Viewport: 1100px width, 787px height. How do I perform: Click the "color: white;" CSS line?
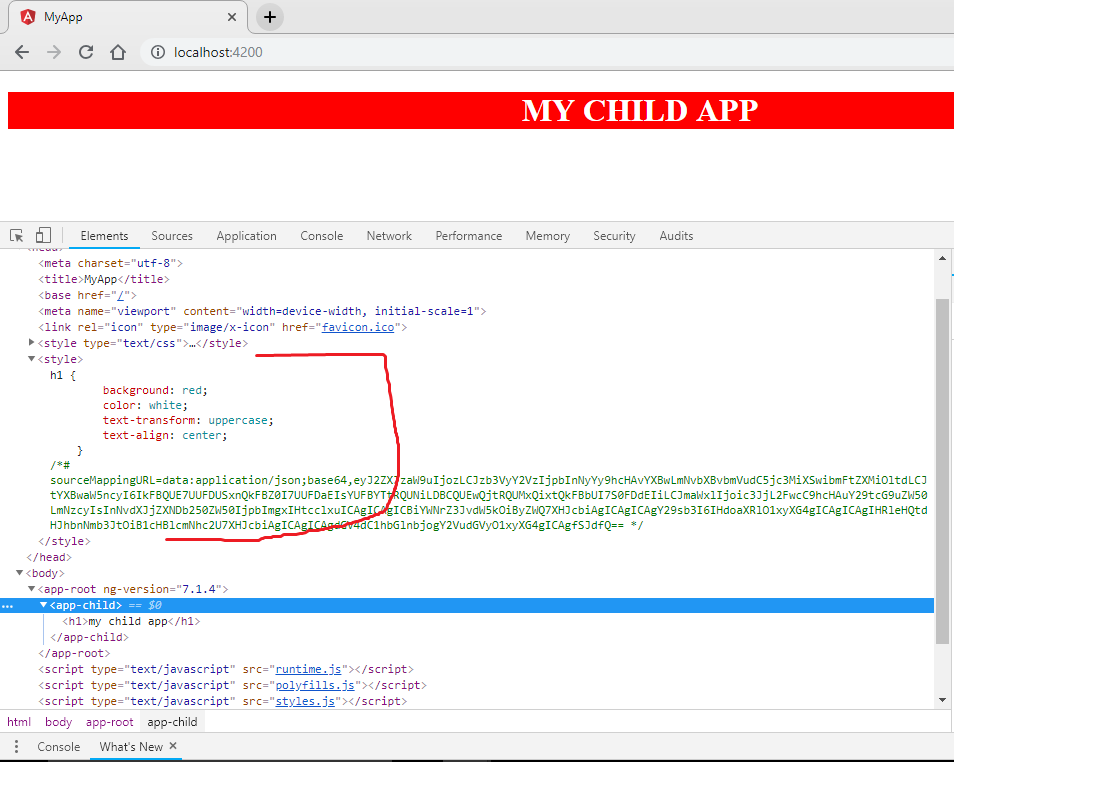[x=145, y=405]
